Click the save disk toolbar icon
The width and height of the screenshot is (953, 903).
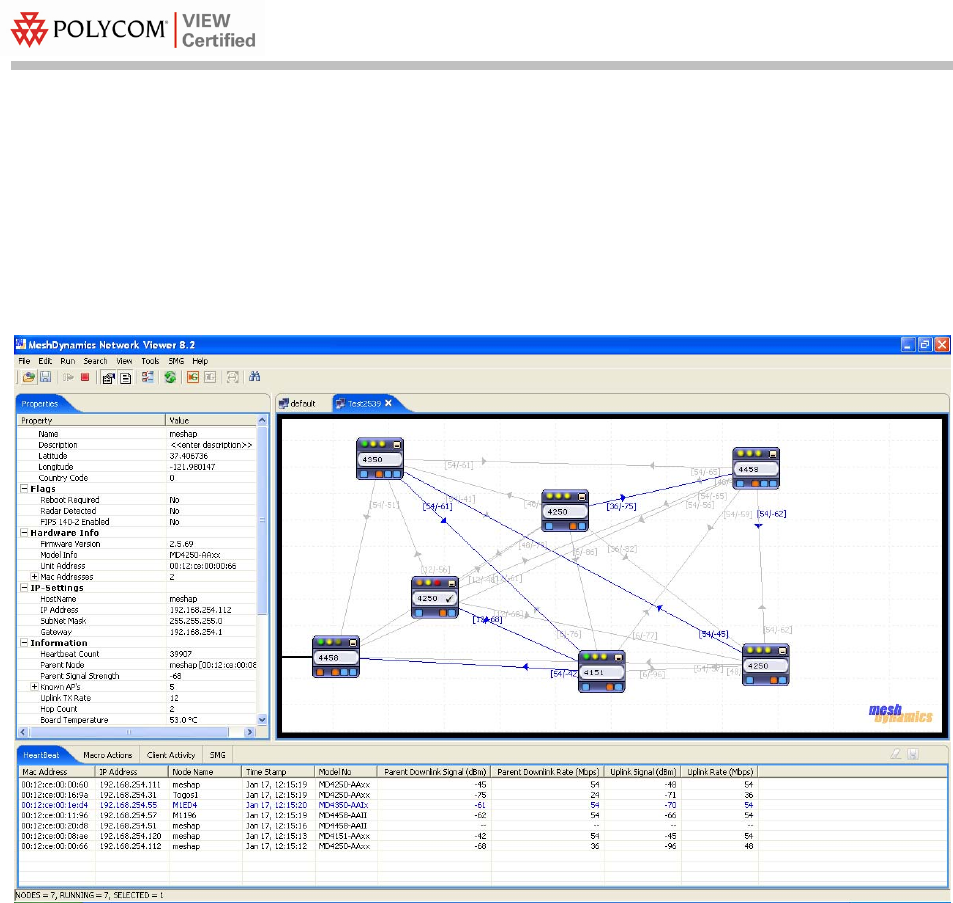click(45, 377)
